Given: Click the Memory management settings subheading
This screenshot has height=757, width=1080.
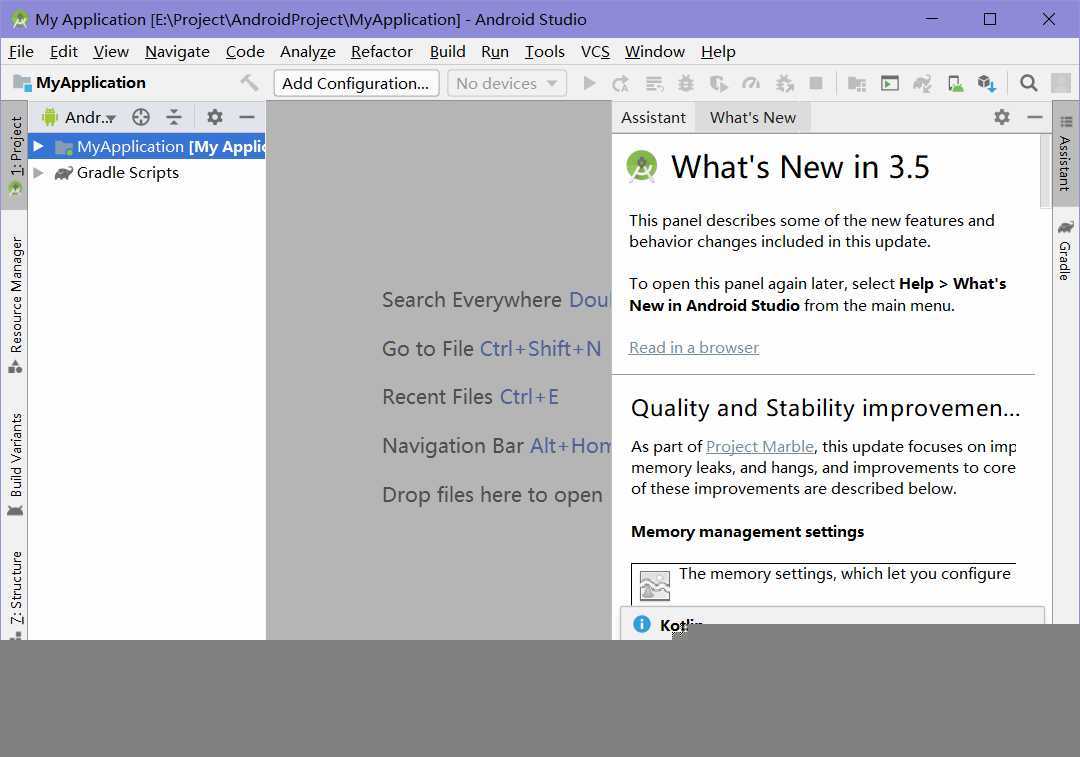Looking at the screenshot, I should 747,532.
